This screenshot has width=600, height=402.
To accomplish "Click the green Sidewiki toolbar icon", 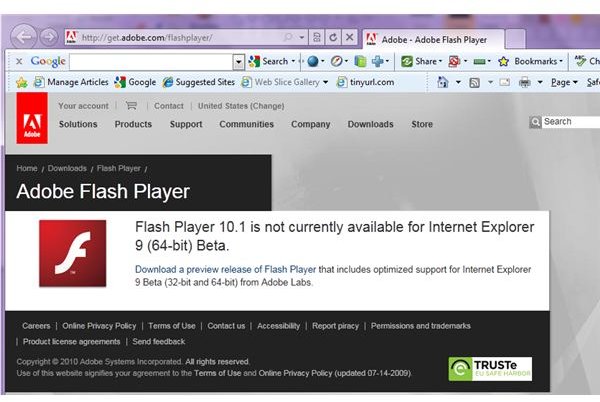I will pos(360,61).
